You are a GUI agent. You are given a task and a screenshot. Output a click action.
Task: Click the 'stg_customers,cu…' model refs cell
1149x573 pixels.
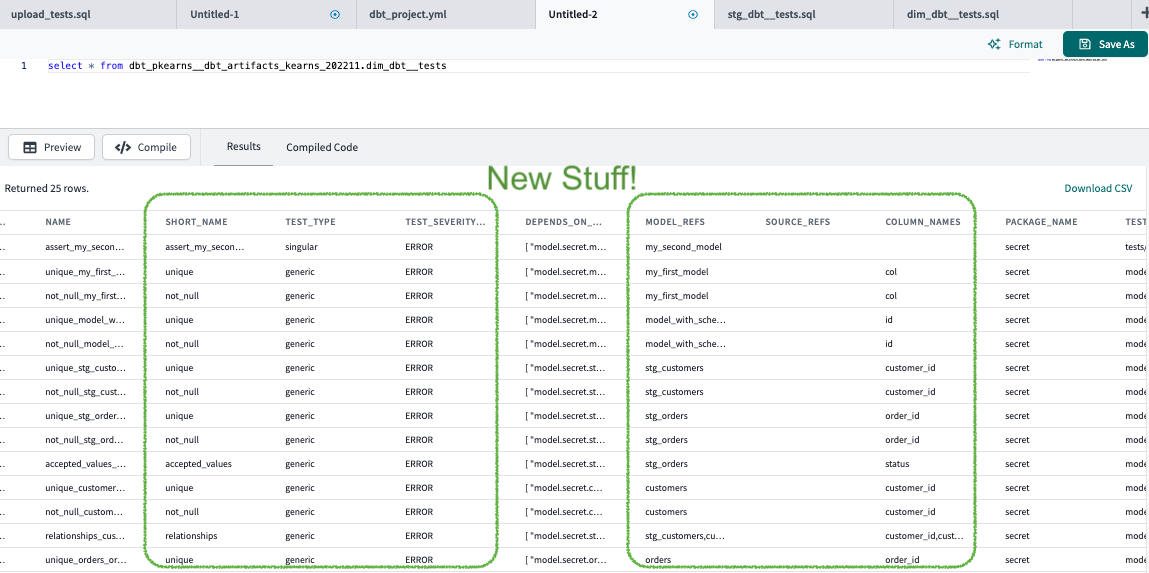click(x=685, y=536)
